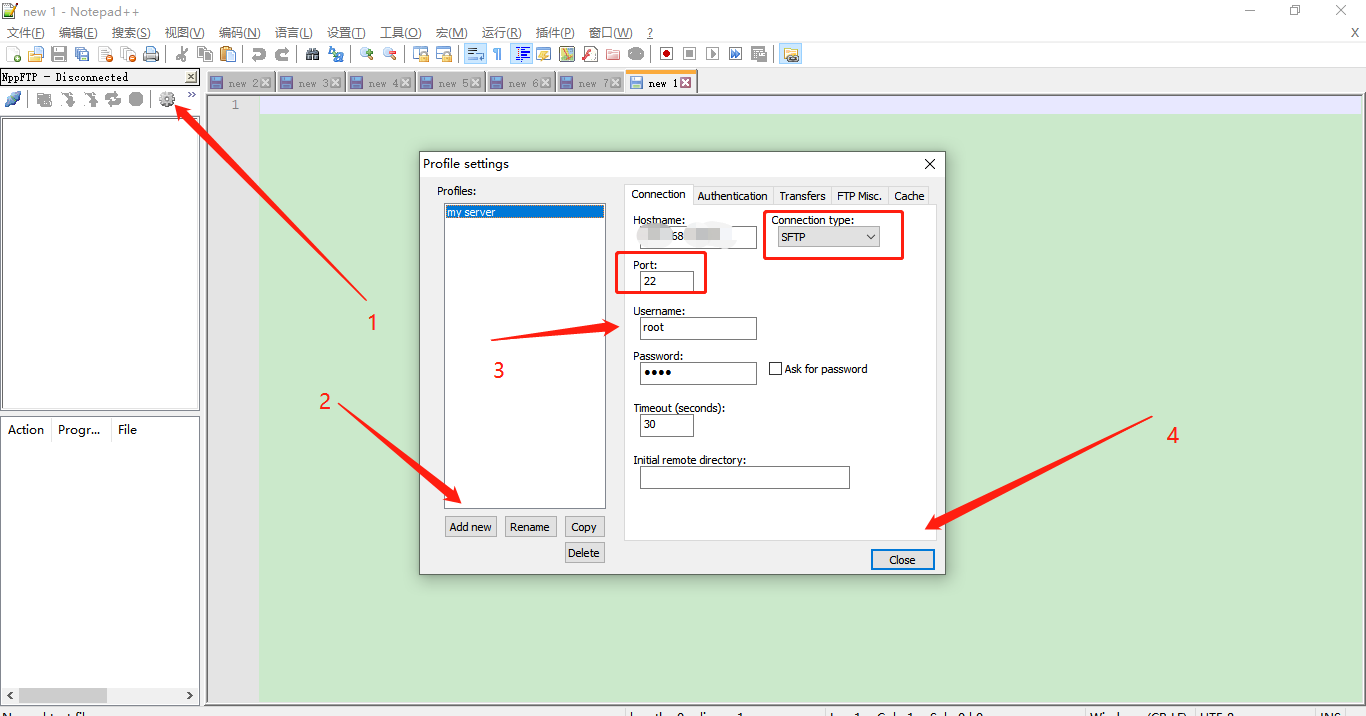
Task: Click the Copy profile button
Action: click(x=584, y=527)
